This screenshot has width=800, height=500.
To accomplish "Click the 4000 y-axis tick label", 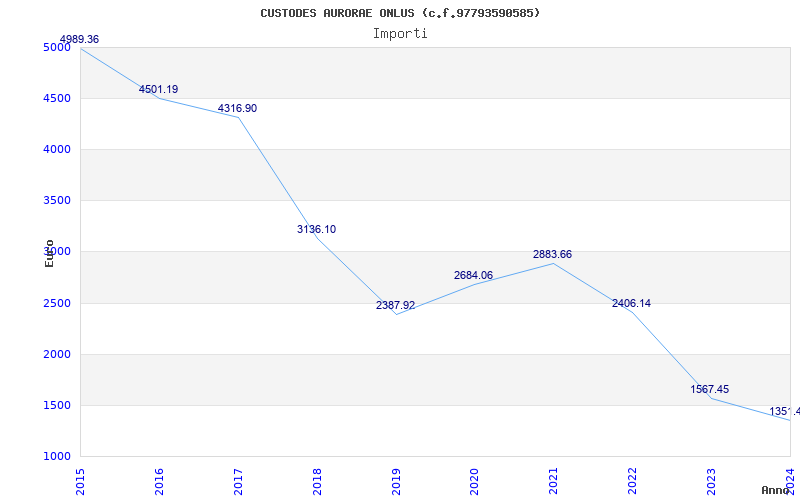I will [x=57, y=149].
